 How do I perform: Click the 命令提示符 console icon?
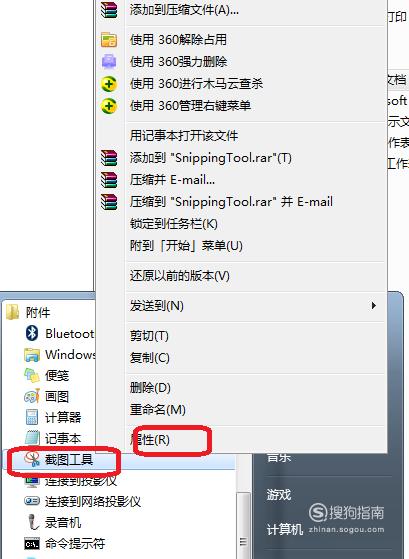(x=32, y=544)
